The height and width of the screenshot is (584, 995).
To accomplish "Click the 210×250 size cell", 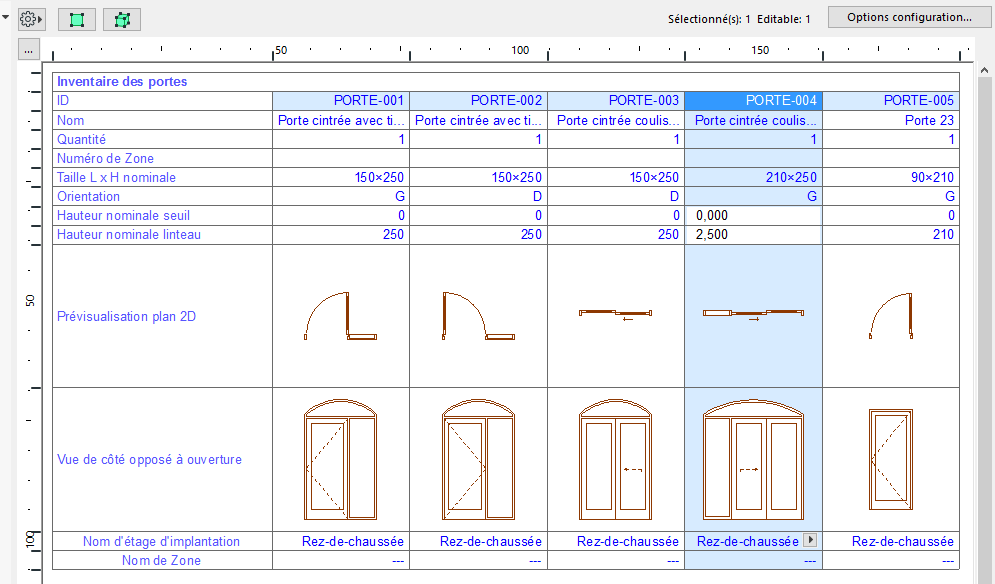I will 753,177.
